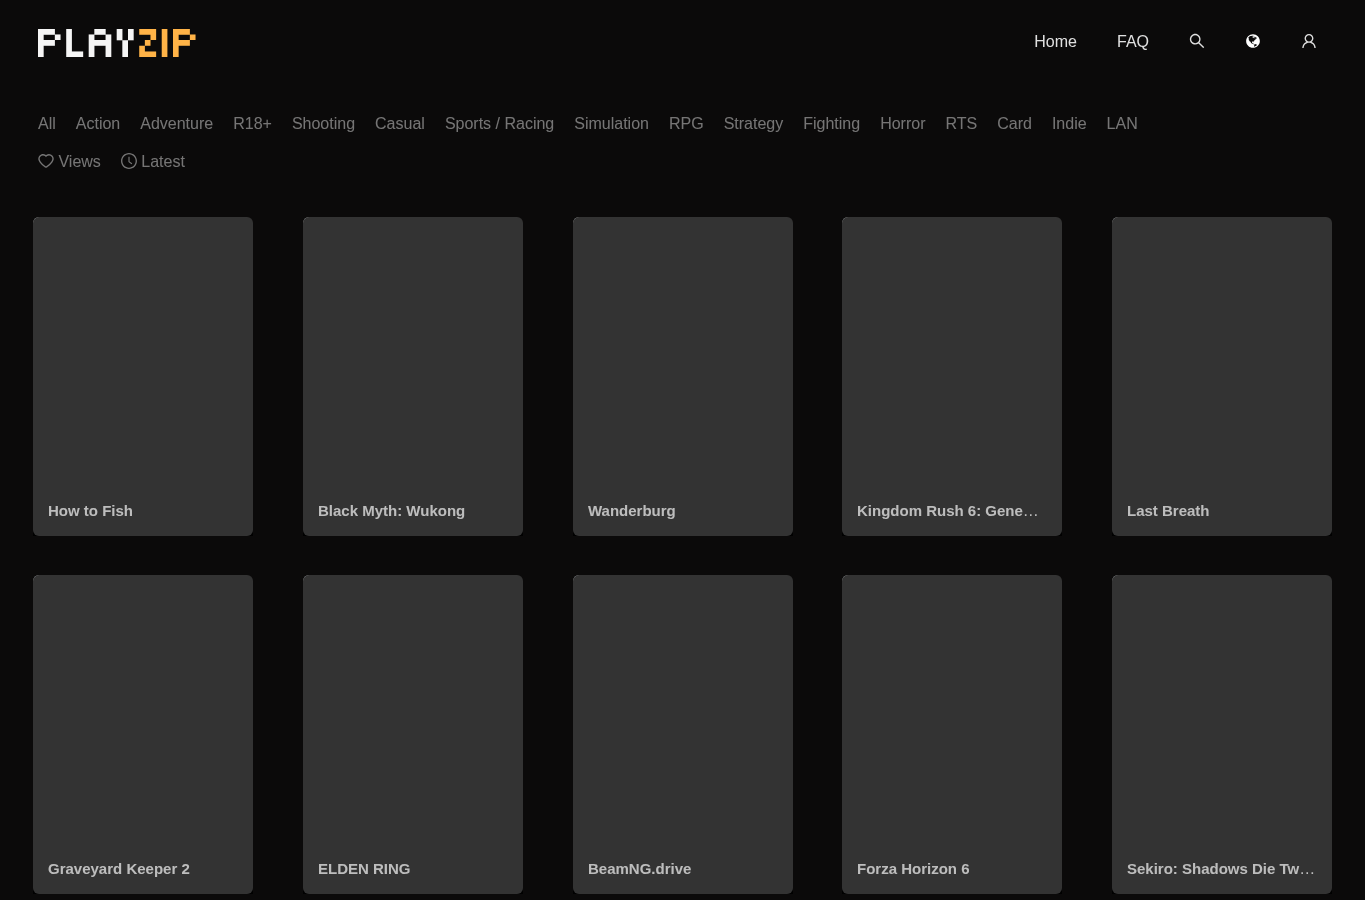The image size is (1365, 900).
Task: Open the Wanderburg game card
Action: click(683, 376)
